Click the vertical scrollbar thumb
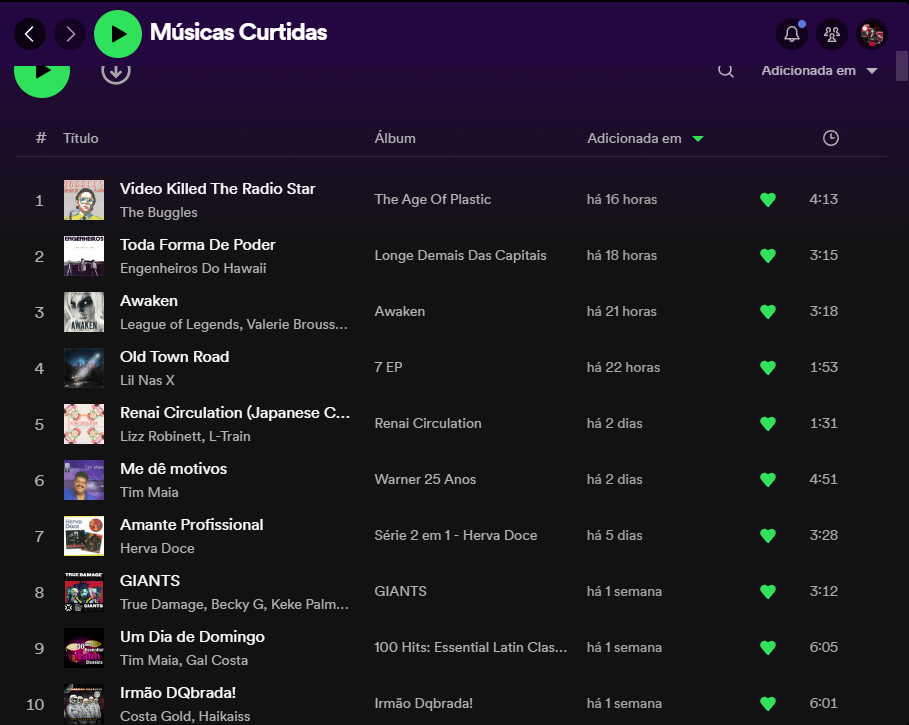The width and height of the screenshot is (909, 725). (902, 66)
